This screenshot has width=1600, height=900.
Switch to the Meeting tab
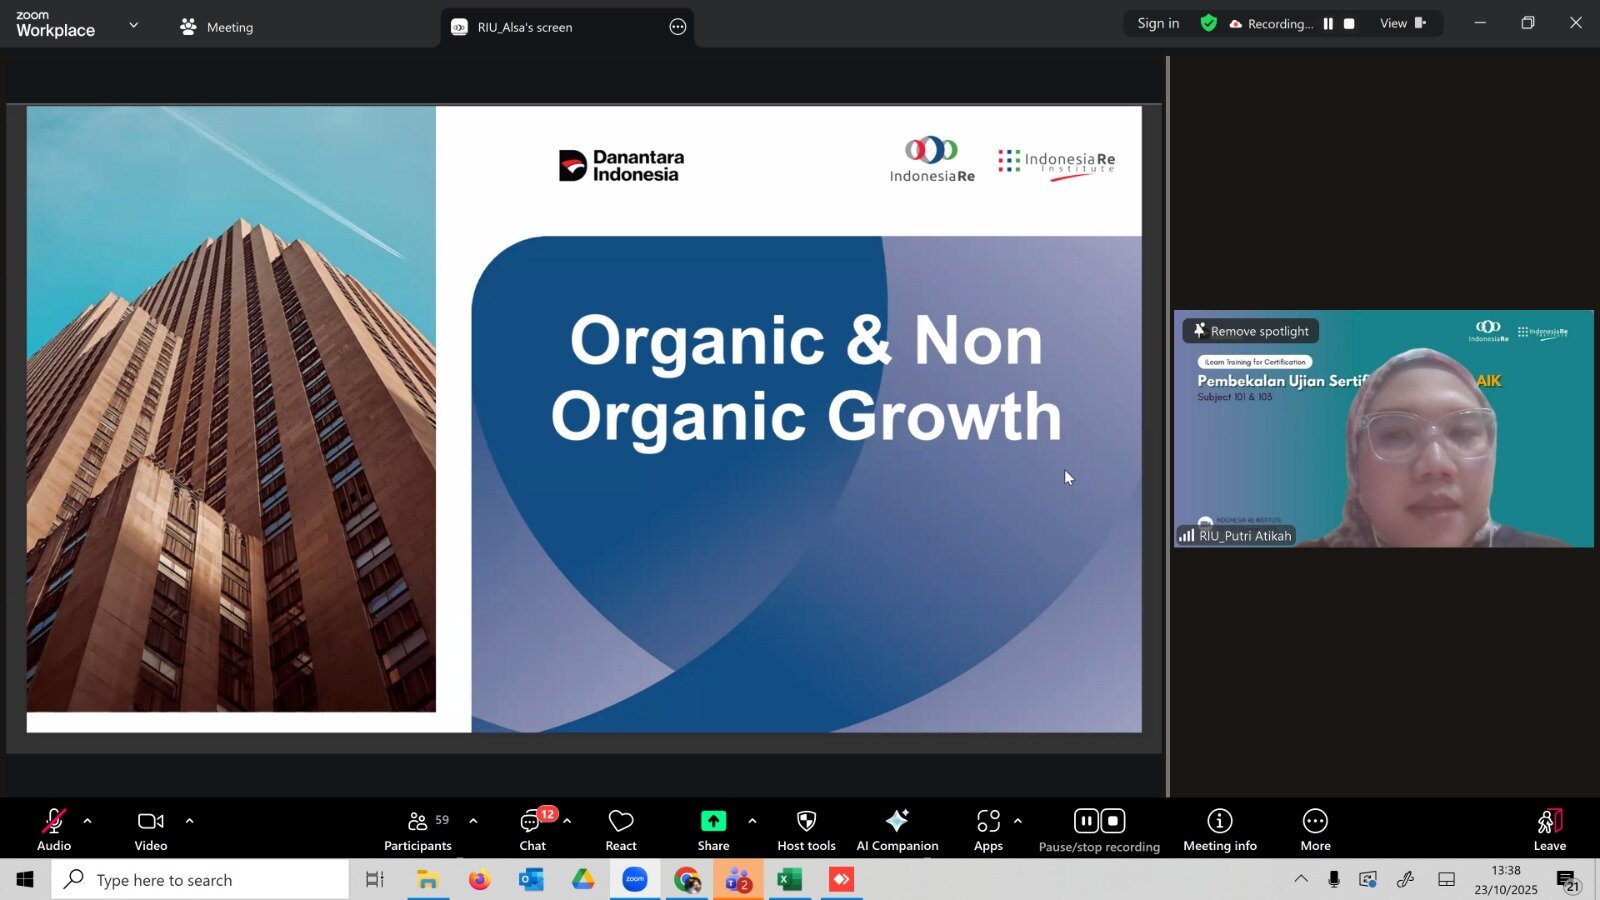(217, 27)
